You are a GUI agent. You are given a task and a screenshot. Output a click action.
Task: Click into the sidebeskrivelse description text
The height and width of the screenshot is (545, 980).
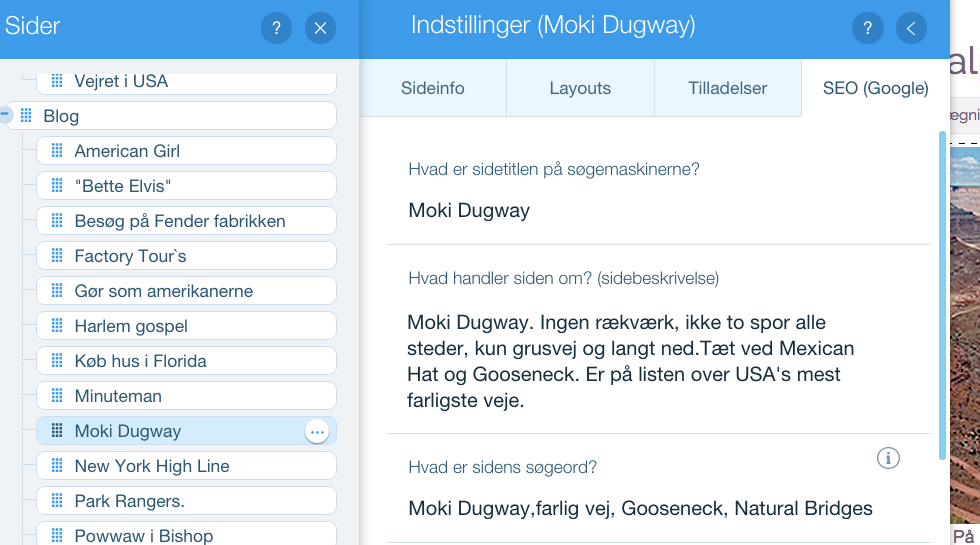631,361
